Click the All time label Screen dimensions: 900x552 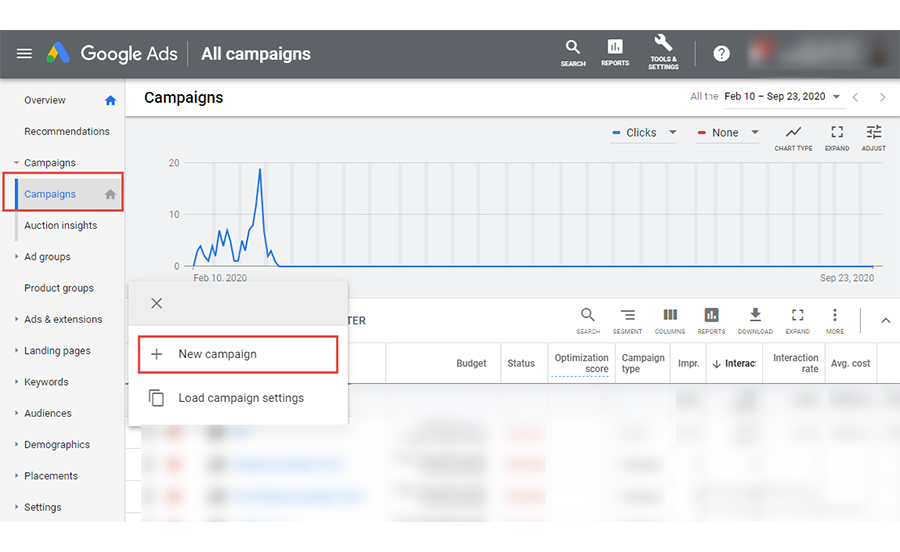click(x=704, y=96)
